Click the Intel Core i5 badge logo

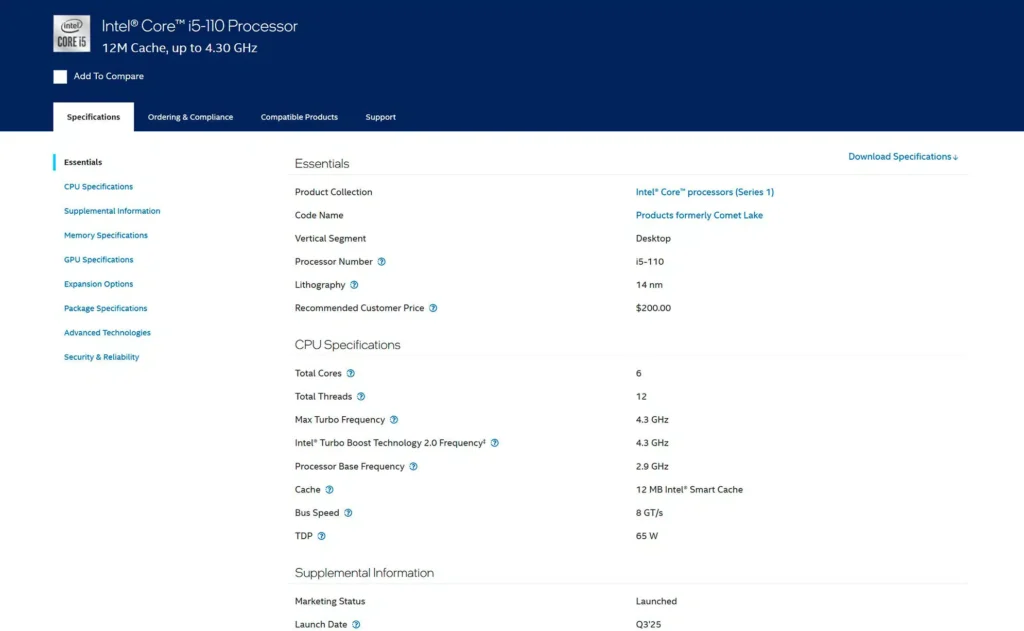click(x=71, y=34)
